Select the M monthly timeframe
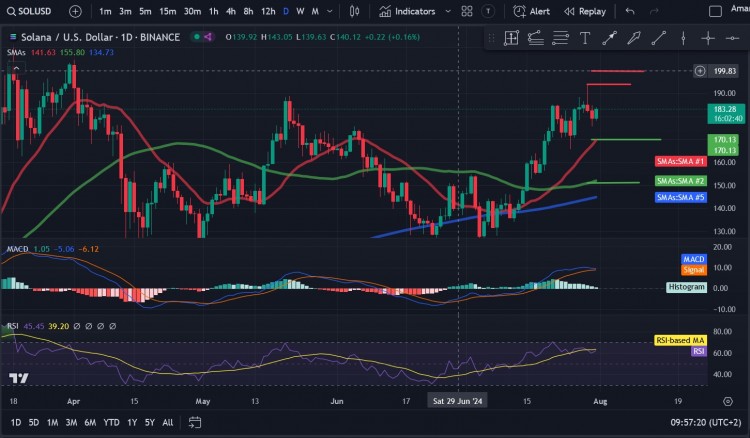The image size is (750, 438). click(x=315, y=11)
